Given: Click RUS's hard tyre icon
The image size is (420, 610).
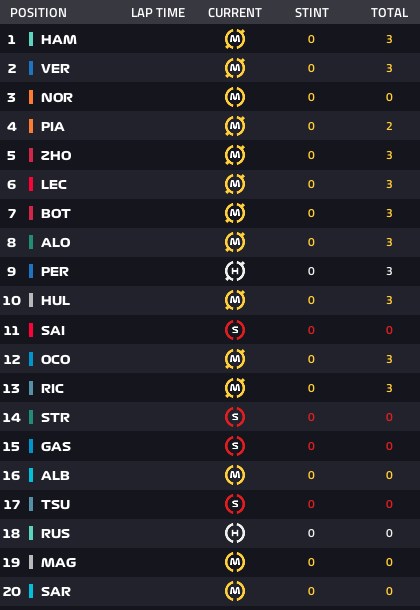Looking at the screenshot, I should click(235, 533).
